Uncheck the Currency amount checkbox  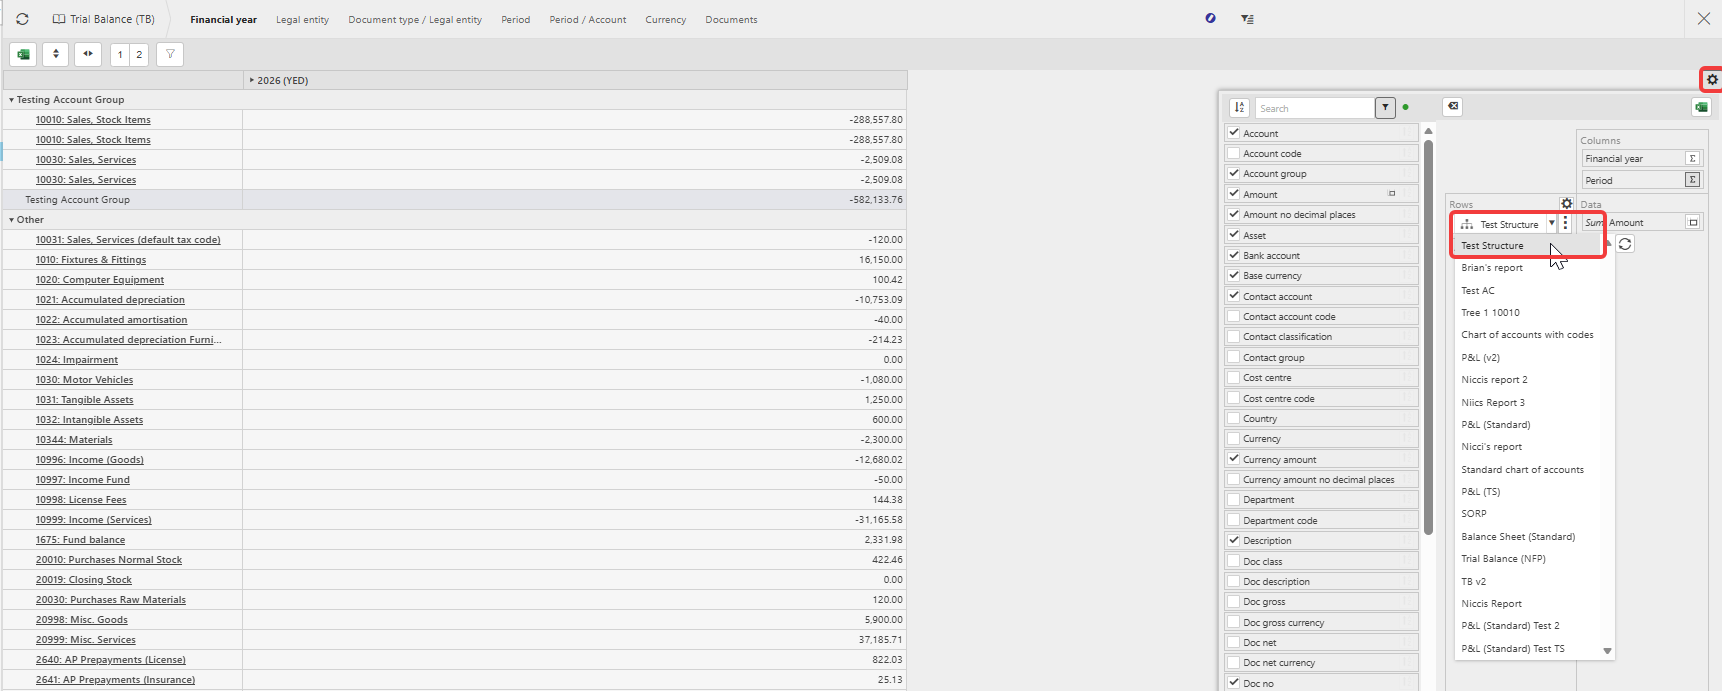click(1234, 459)
